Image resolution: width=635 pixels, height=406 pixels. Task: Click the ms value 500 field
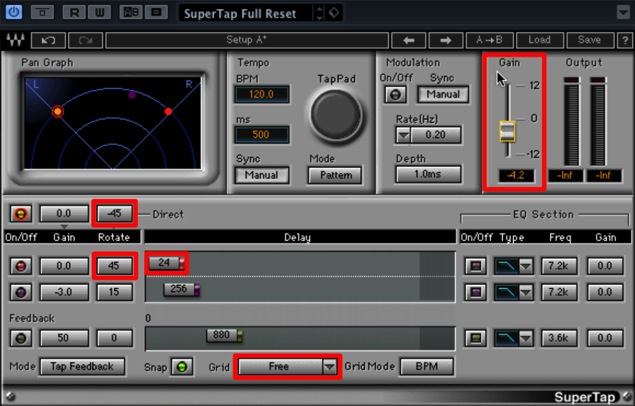point(262,134)
